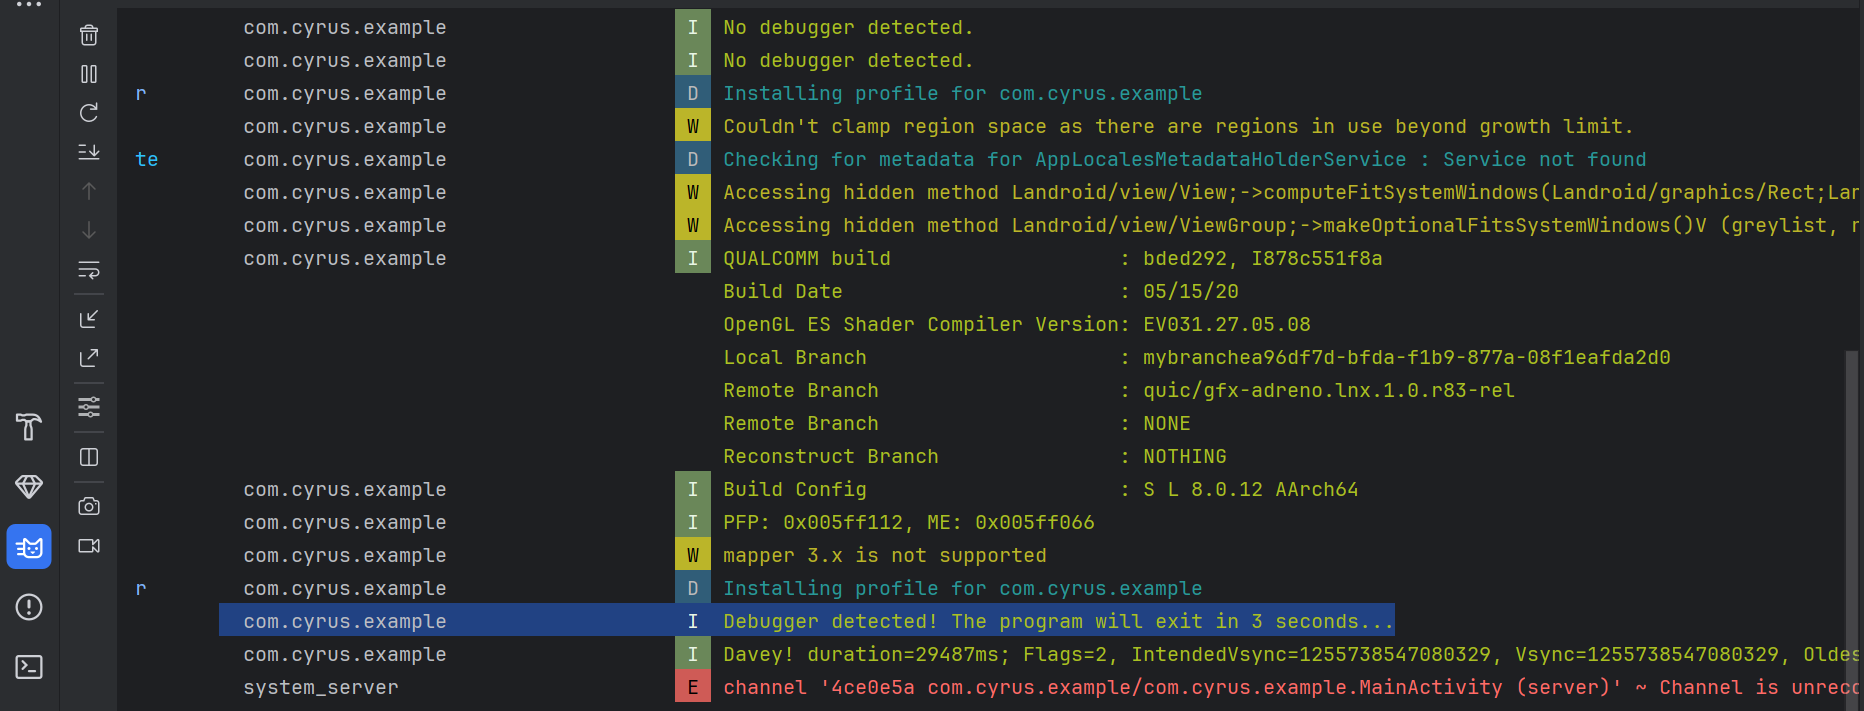
Task: Toggle scroll to end of log
Action: pyautogui.click(x=89, y=152)
